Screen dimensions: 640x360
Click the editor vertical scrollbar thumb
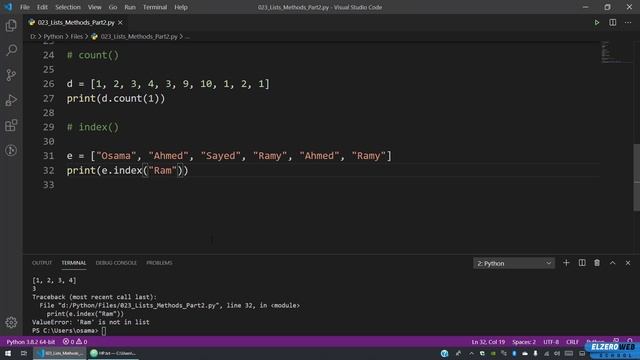click(x=636, y=177)
